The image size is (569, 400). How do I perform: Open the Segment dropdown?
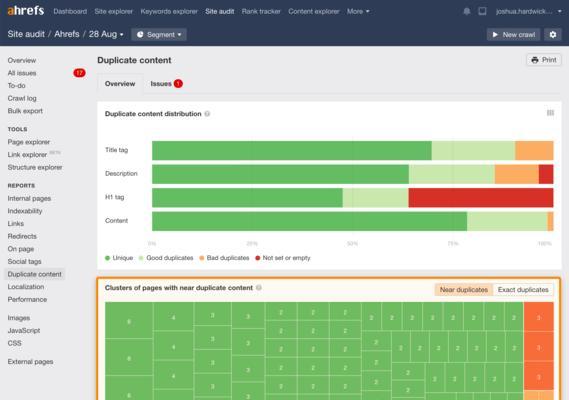(x=159, y=34)
